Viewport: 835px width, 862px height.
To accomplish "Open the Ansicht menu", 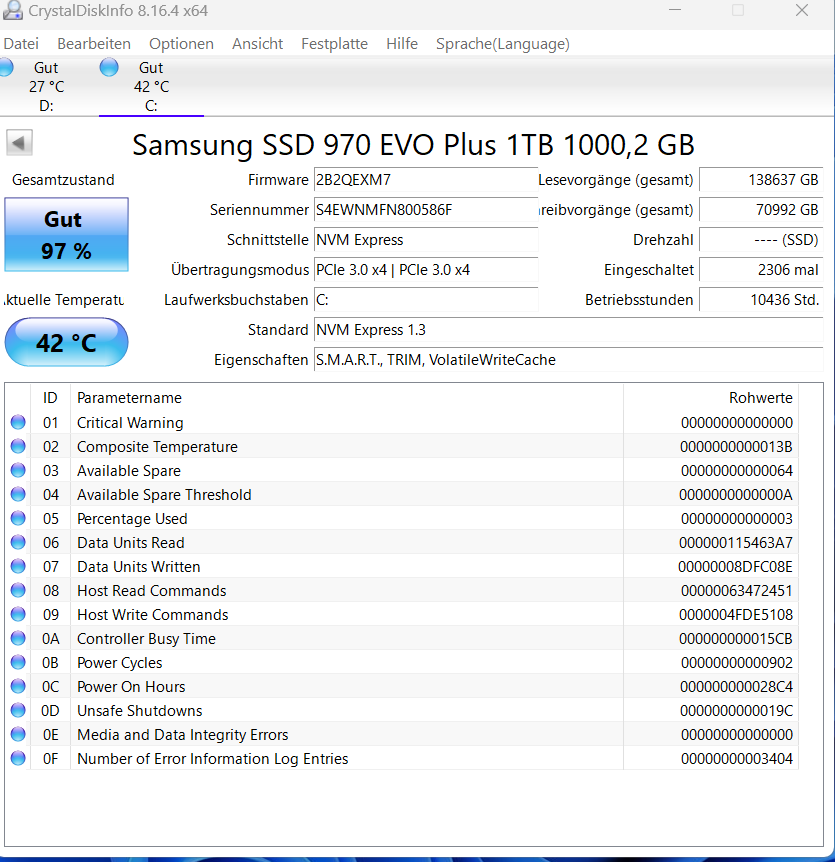I will [257, 43].
